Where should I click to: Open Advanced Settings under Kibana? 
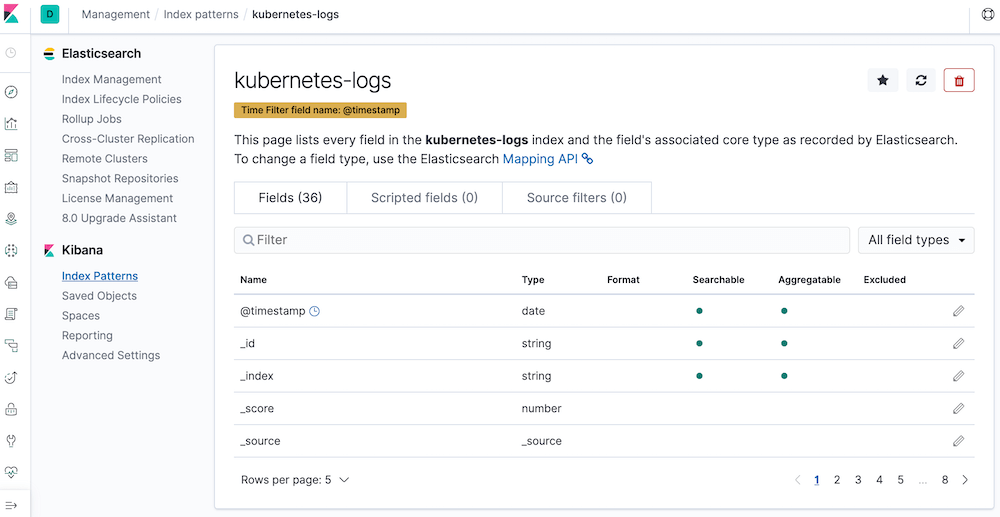(111, 355)
